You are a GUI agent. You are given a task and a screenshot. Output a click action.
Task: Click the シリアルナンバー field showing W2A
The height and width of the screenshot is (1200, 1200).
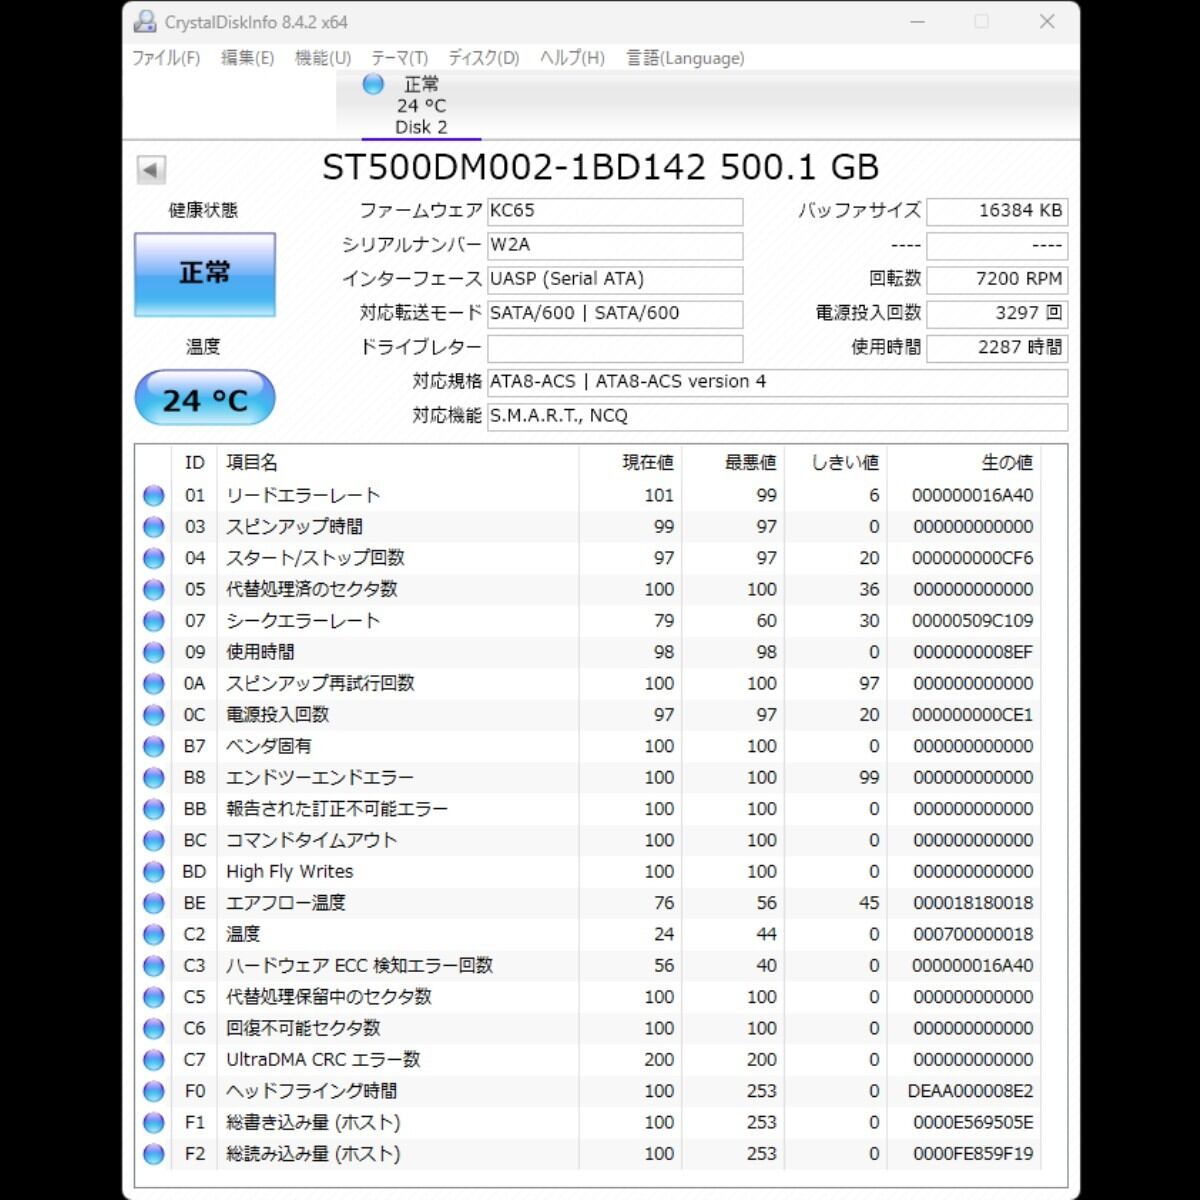tap(615, 245)
